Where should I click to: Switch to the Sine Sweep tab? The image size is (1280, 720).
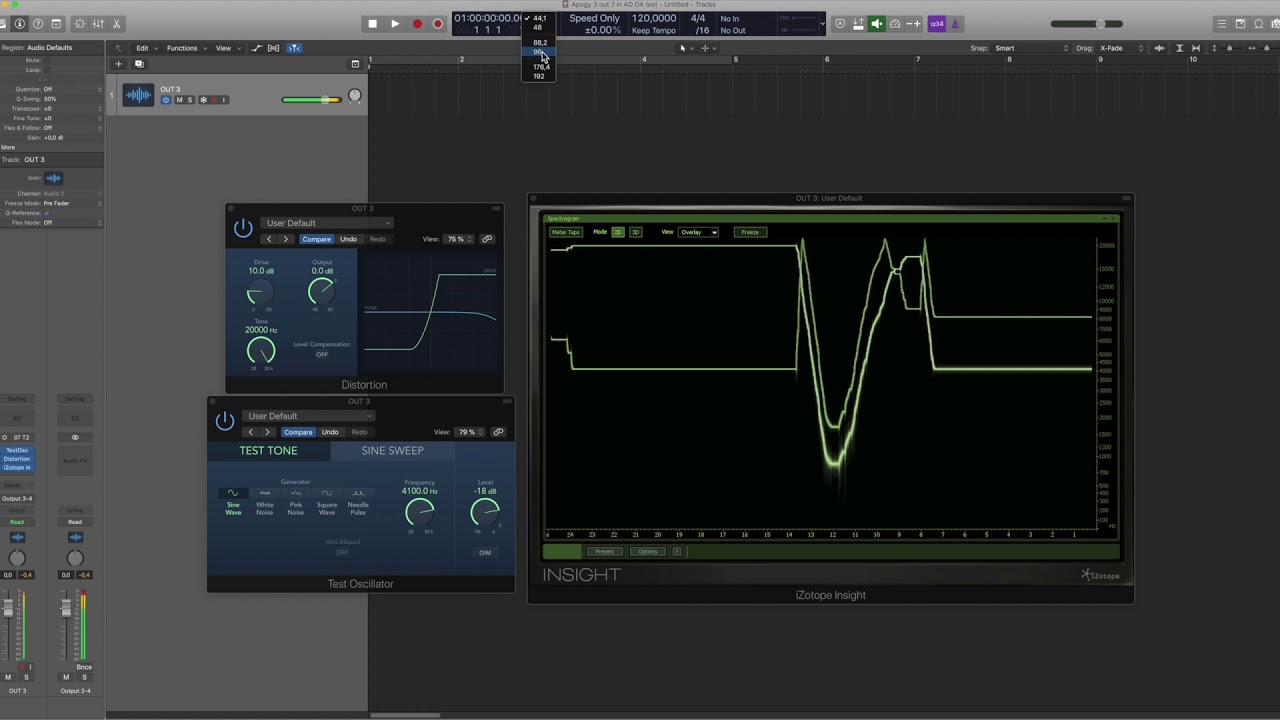[392, 451]
